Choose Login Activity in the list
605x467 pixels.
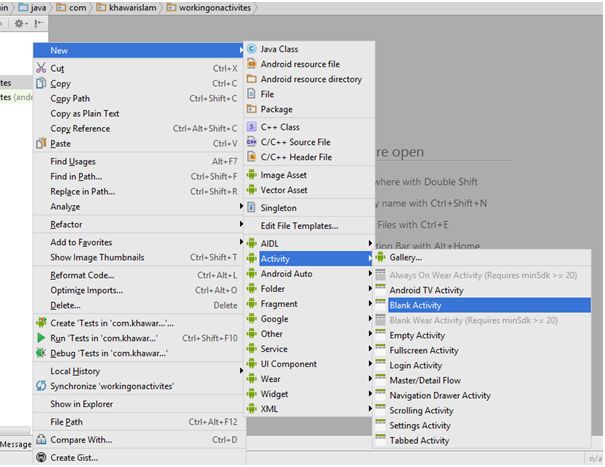(x=415, y=365)
